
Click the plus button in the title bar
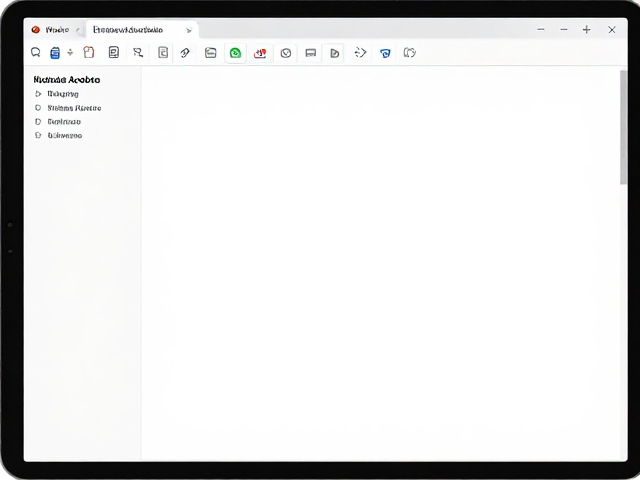tap(587, 29)
